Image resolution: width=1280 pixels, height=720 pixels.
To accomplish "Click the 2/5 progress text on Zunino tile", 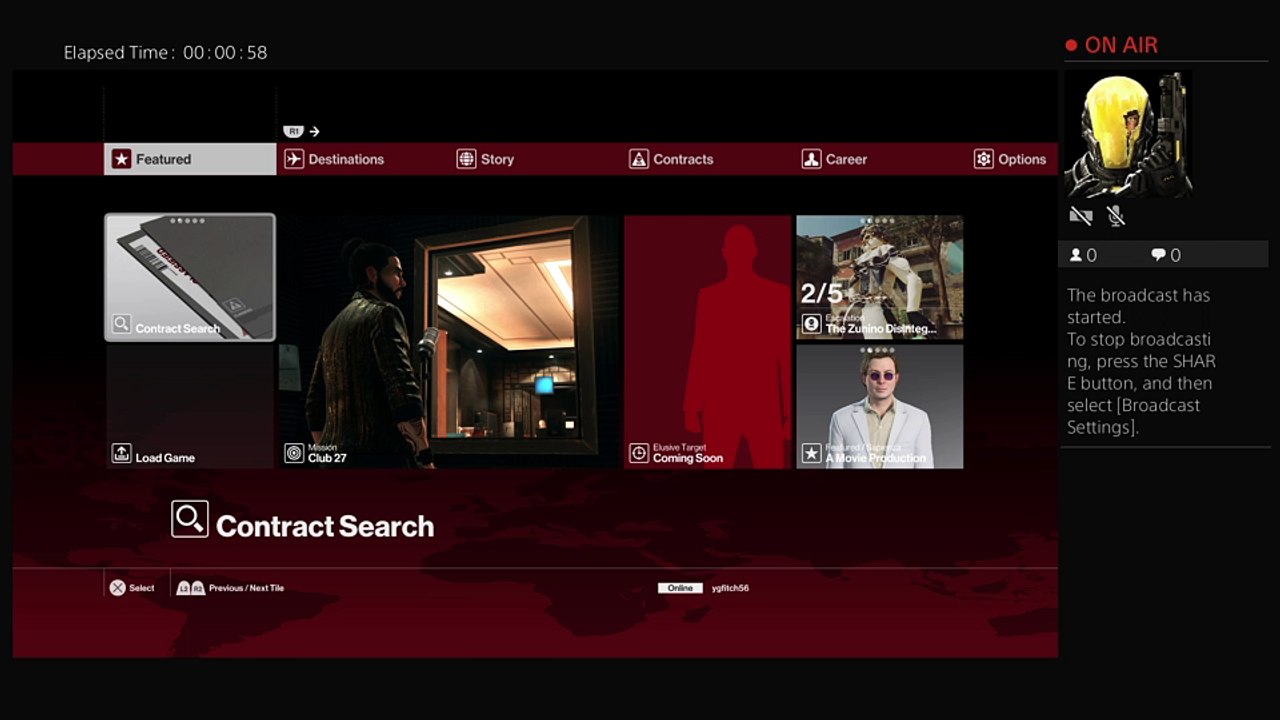I will (822, 293).
